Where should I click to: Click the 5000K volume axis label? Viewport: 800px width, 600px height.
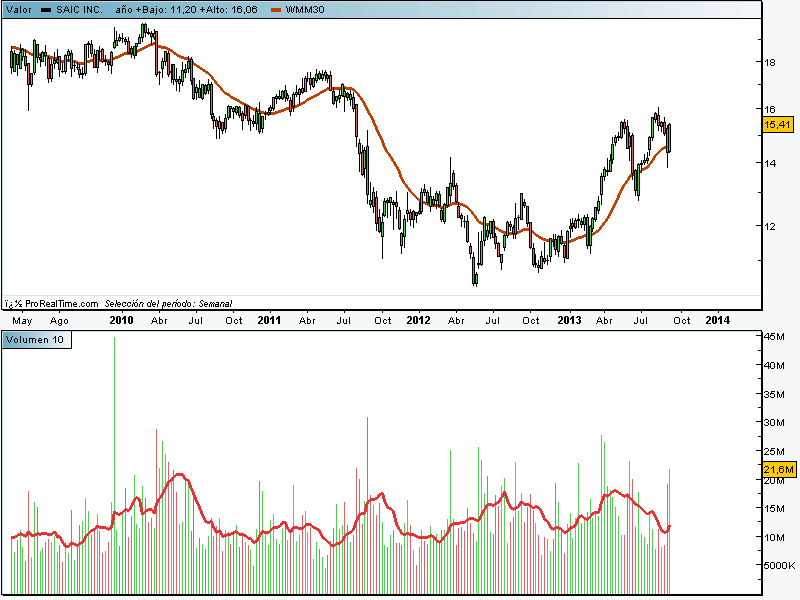coord(780,566)
